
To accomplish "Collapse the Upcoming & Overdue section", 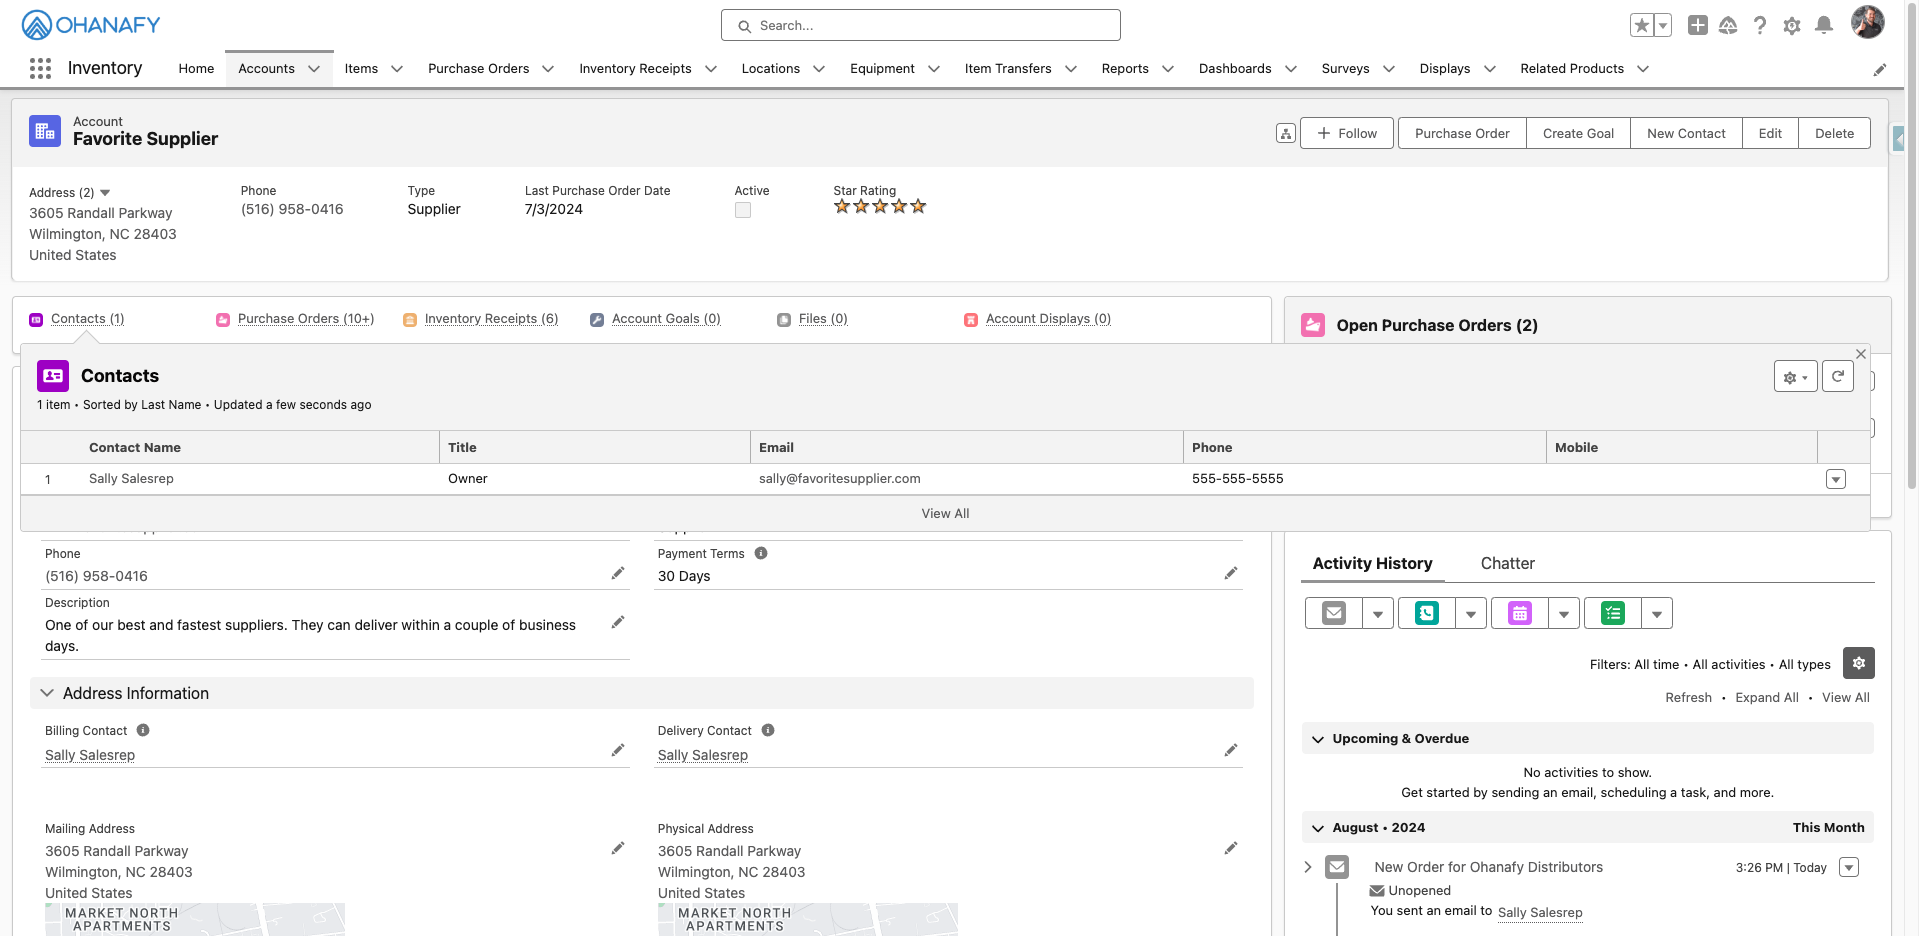I will pyautogui.click(x=1318, y=739).
